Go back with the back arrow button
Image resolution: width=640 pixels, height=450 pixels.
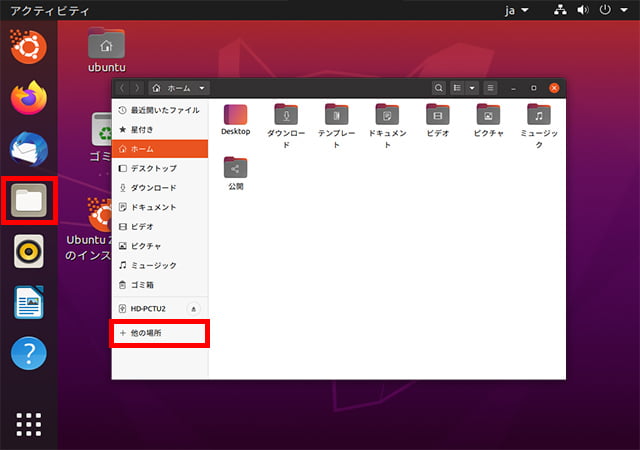(x=123, y=88)
